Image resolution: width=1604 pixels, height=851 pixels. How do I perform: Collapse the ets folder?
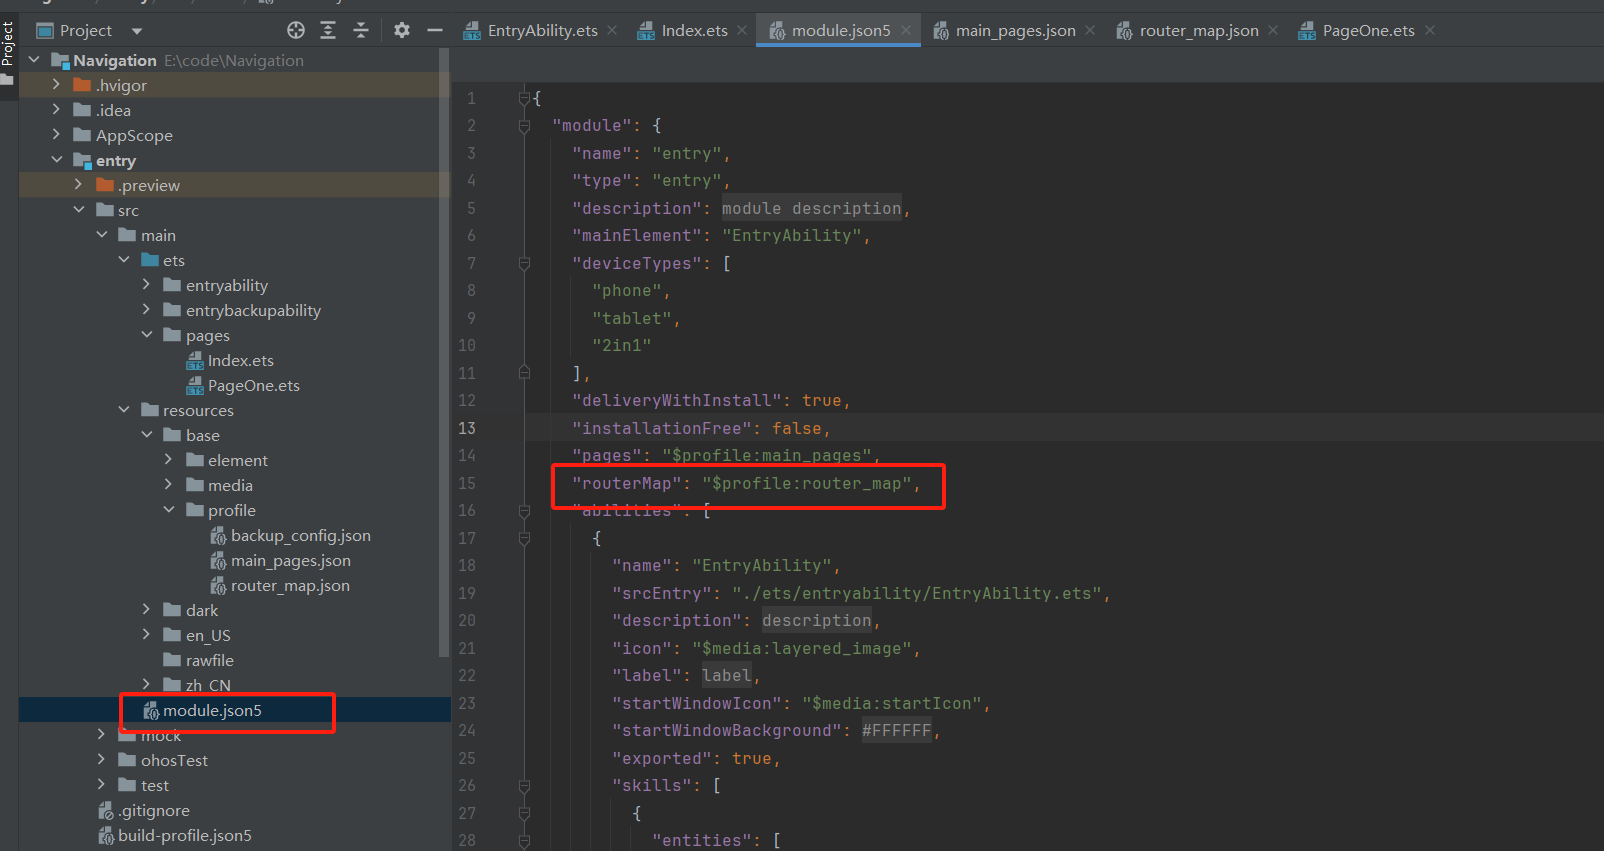point(124,260)
